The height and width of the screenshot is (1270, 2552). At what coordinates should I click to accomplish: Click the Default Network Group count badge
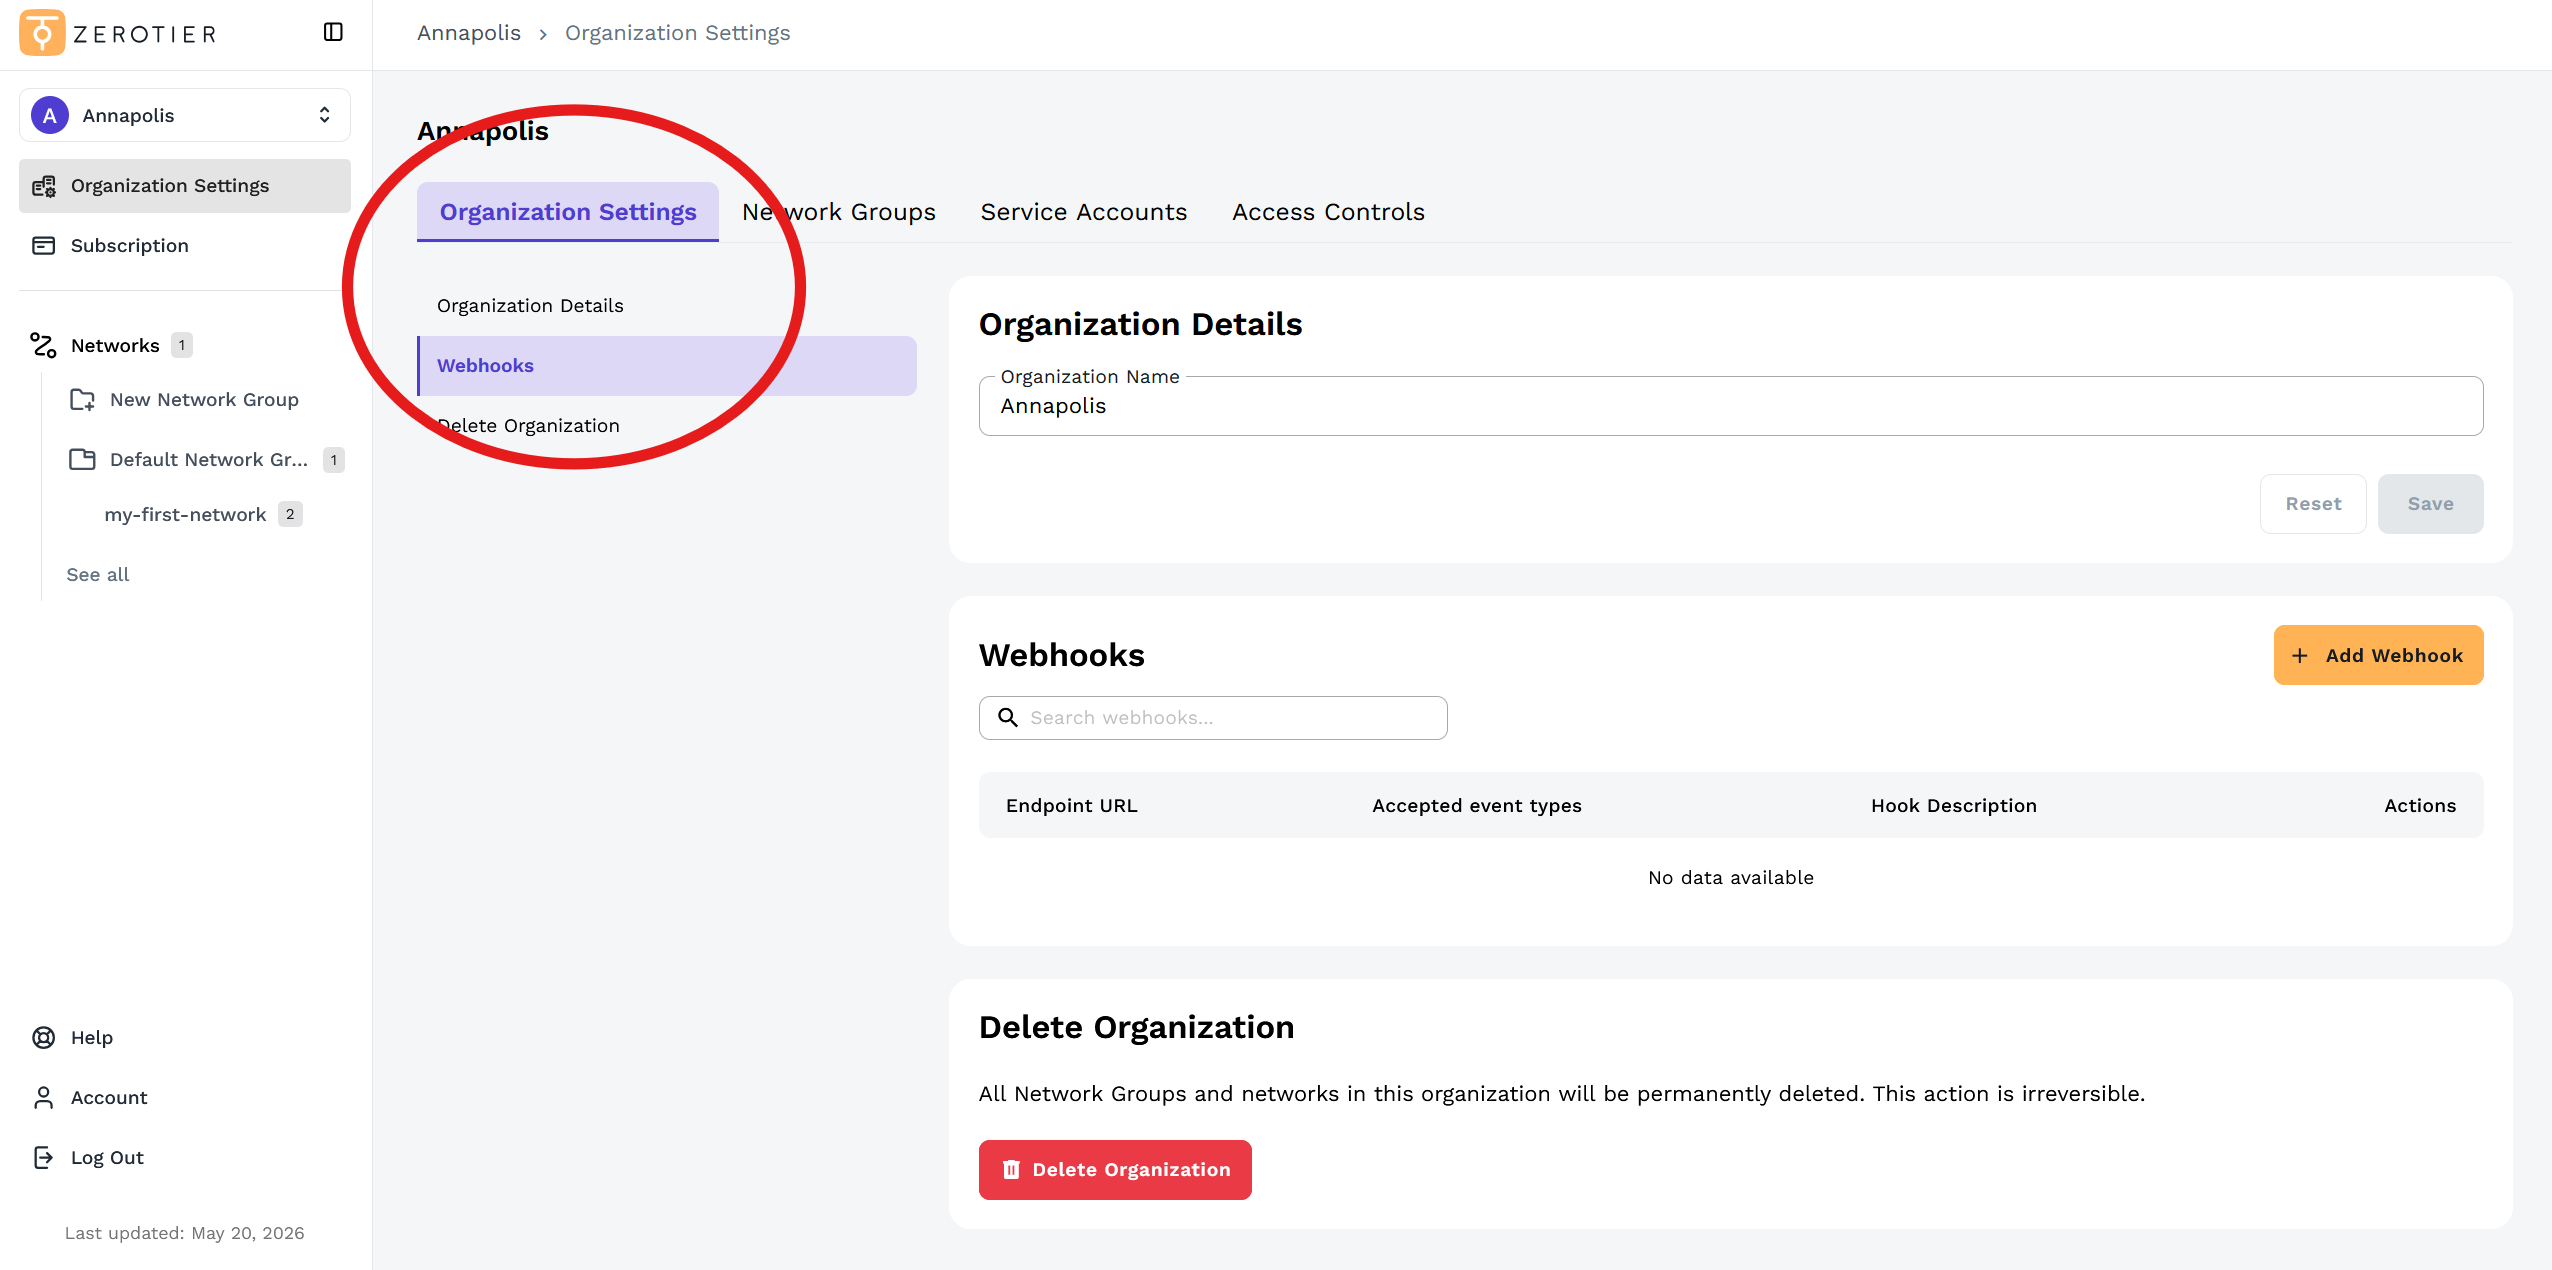tap(334, 460)
